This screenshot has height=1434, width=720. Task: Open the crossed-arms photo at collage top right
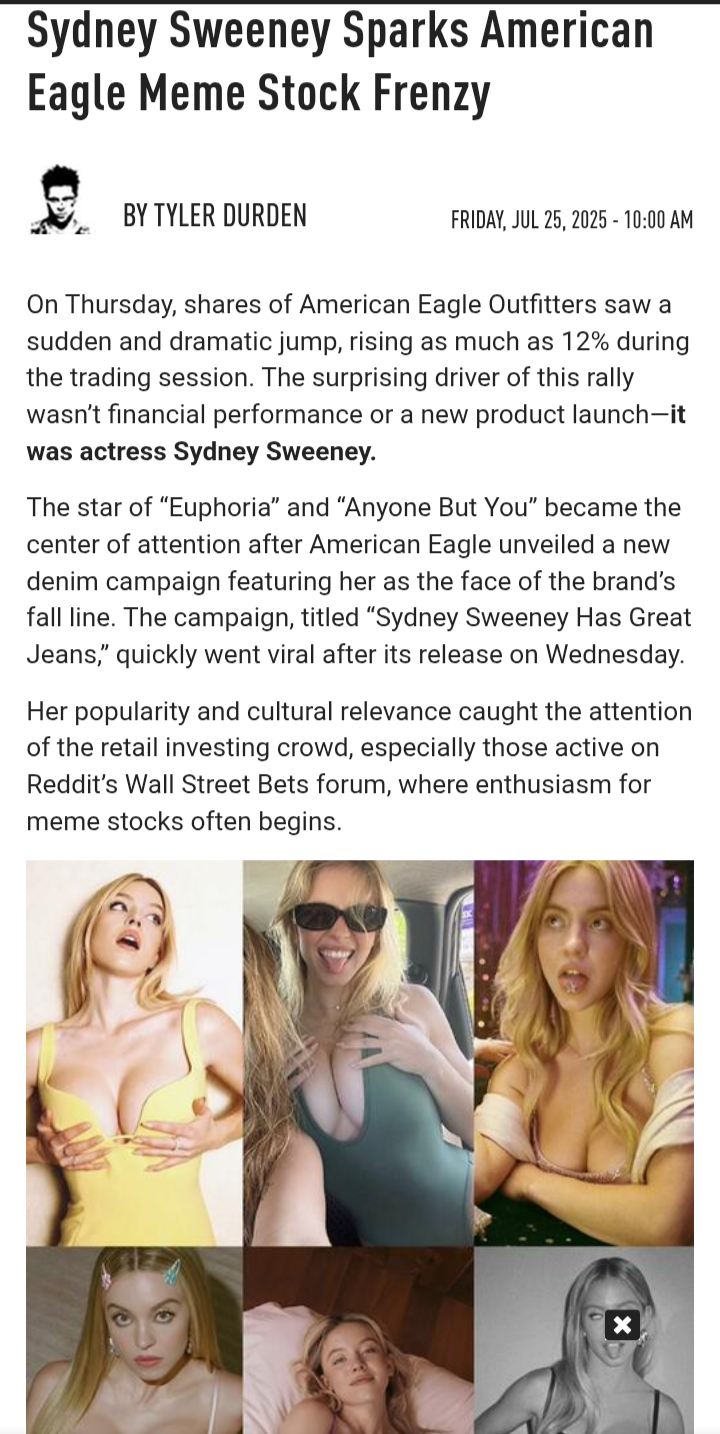584,1053
